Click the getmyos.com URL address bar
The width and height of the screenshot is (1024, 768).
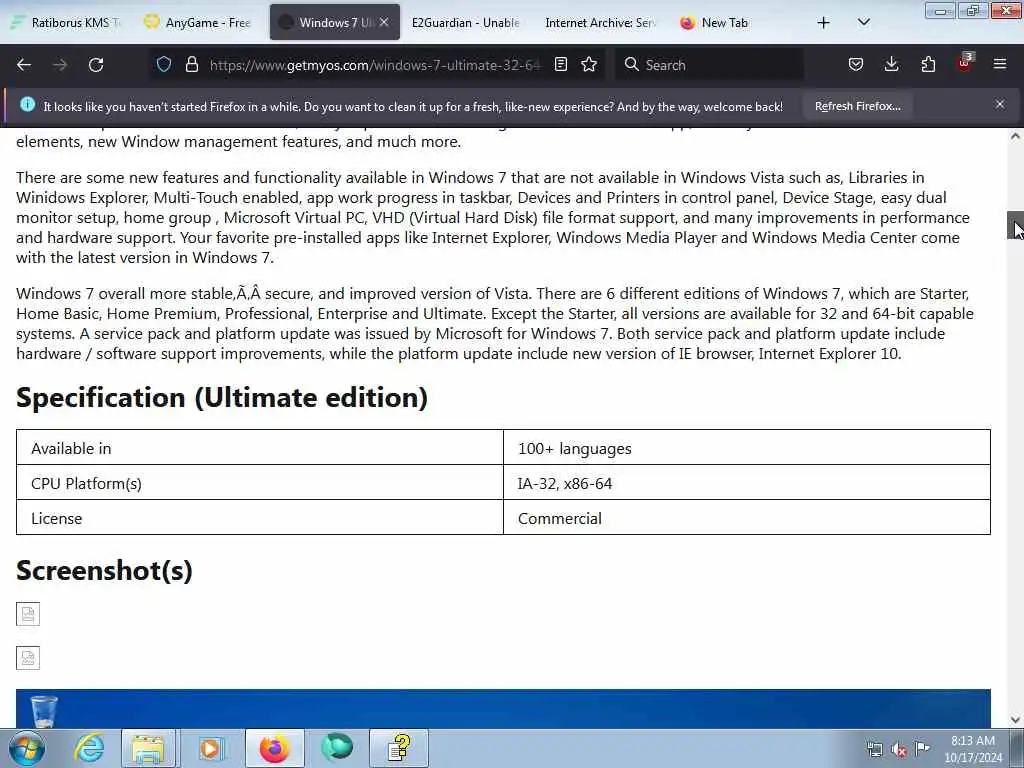tap(375, 65)
